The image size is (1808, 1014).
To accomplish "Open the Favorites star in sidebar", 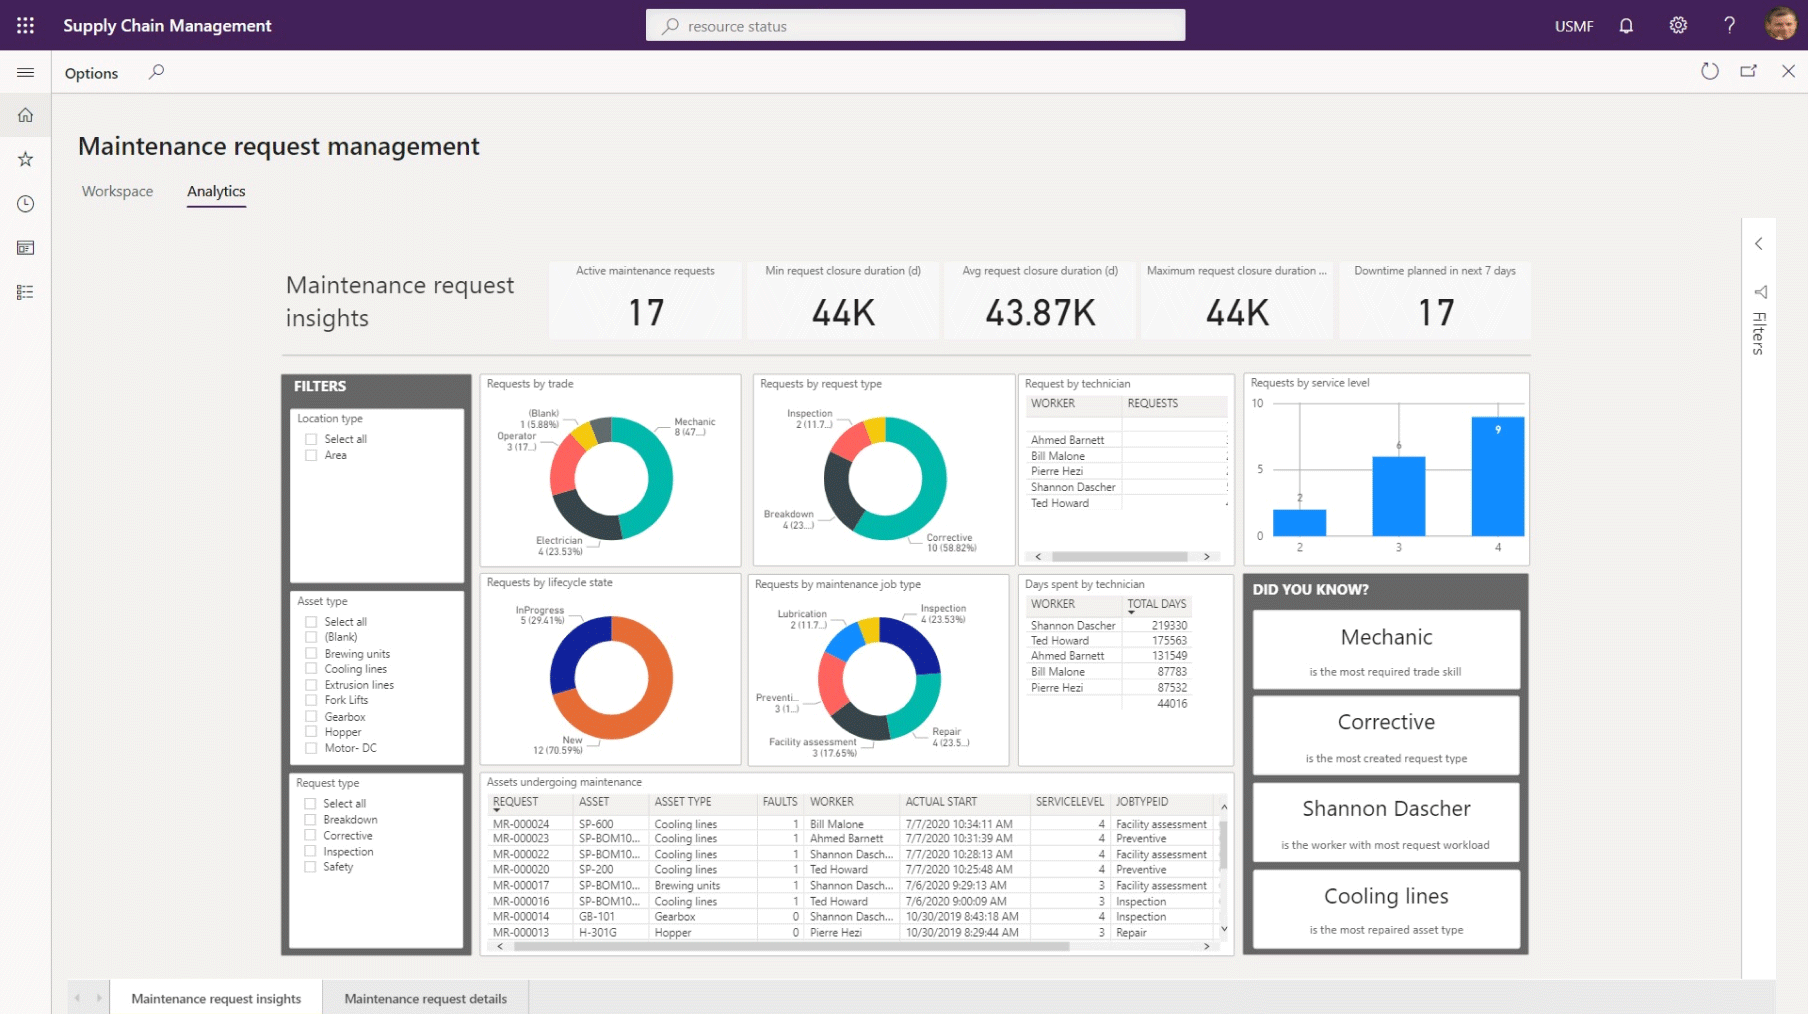I will [26, 159].
